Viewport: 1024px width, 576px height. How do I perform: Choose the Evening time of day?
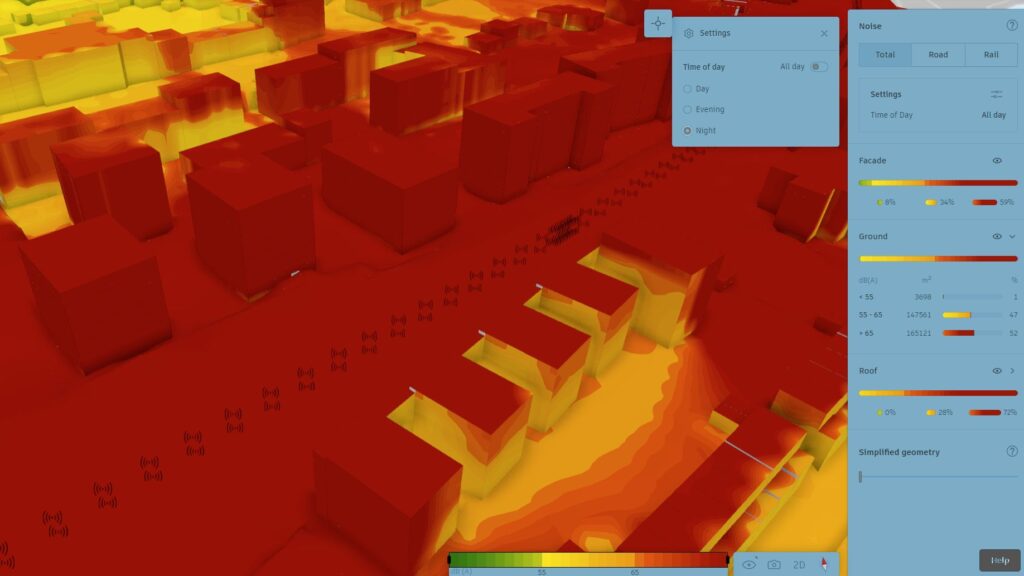(688, 110)
